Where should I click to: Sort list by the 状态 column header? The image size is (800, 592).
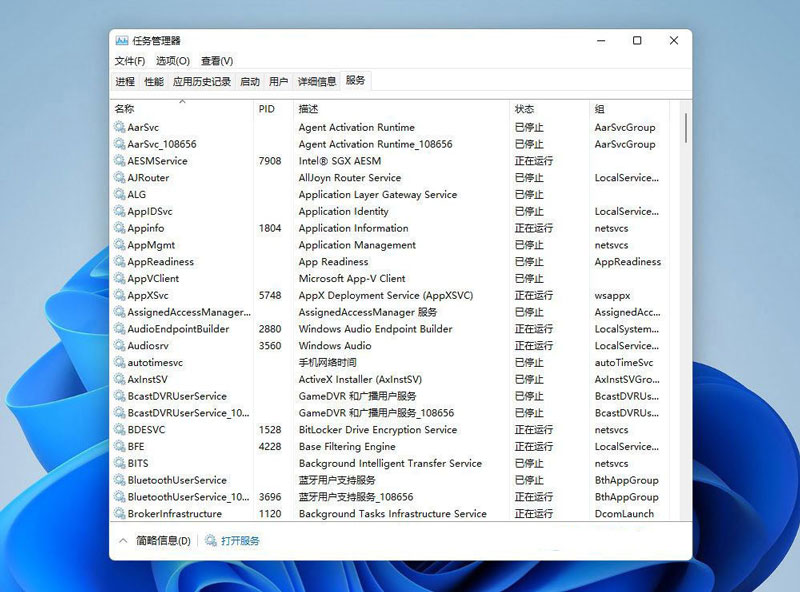(x=525, y=109)
